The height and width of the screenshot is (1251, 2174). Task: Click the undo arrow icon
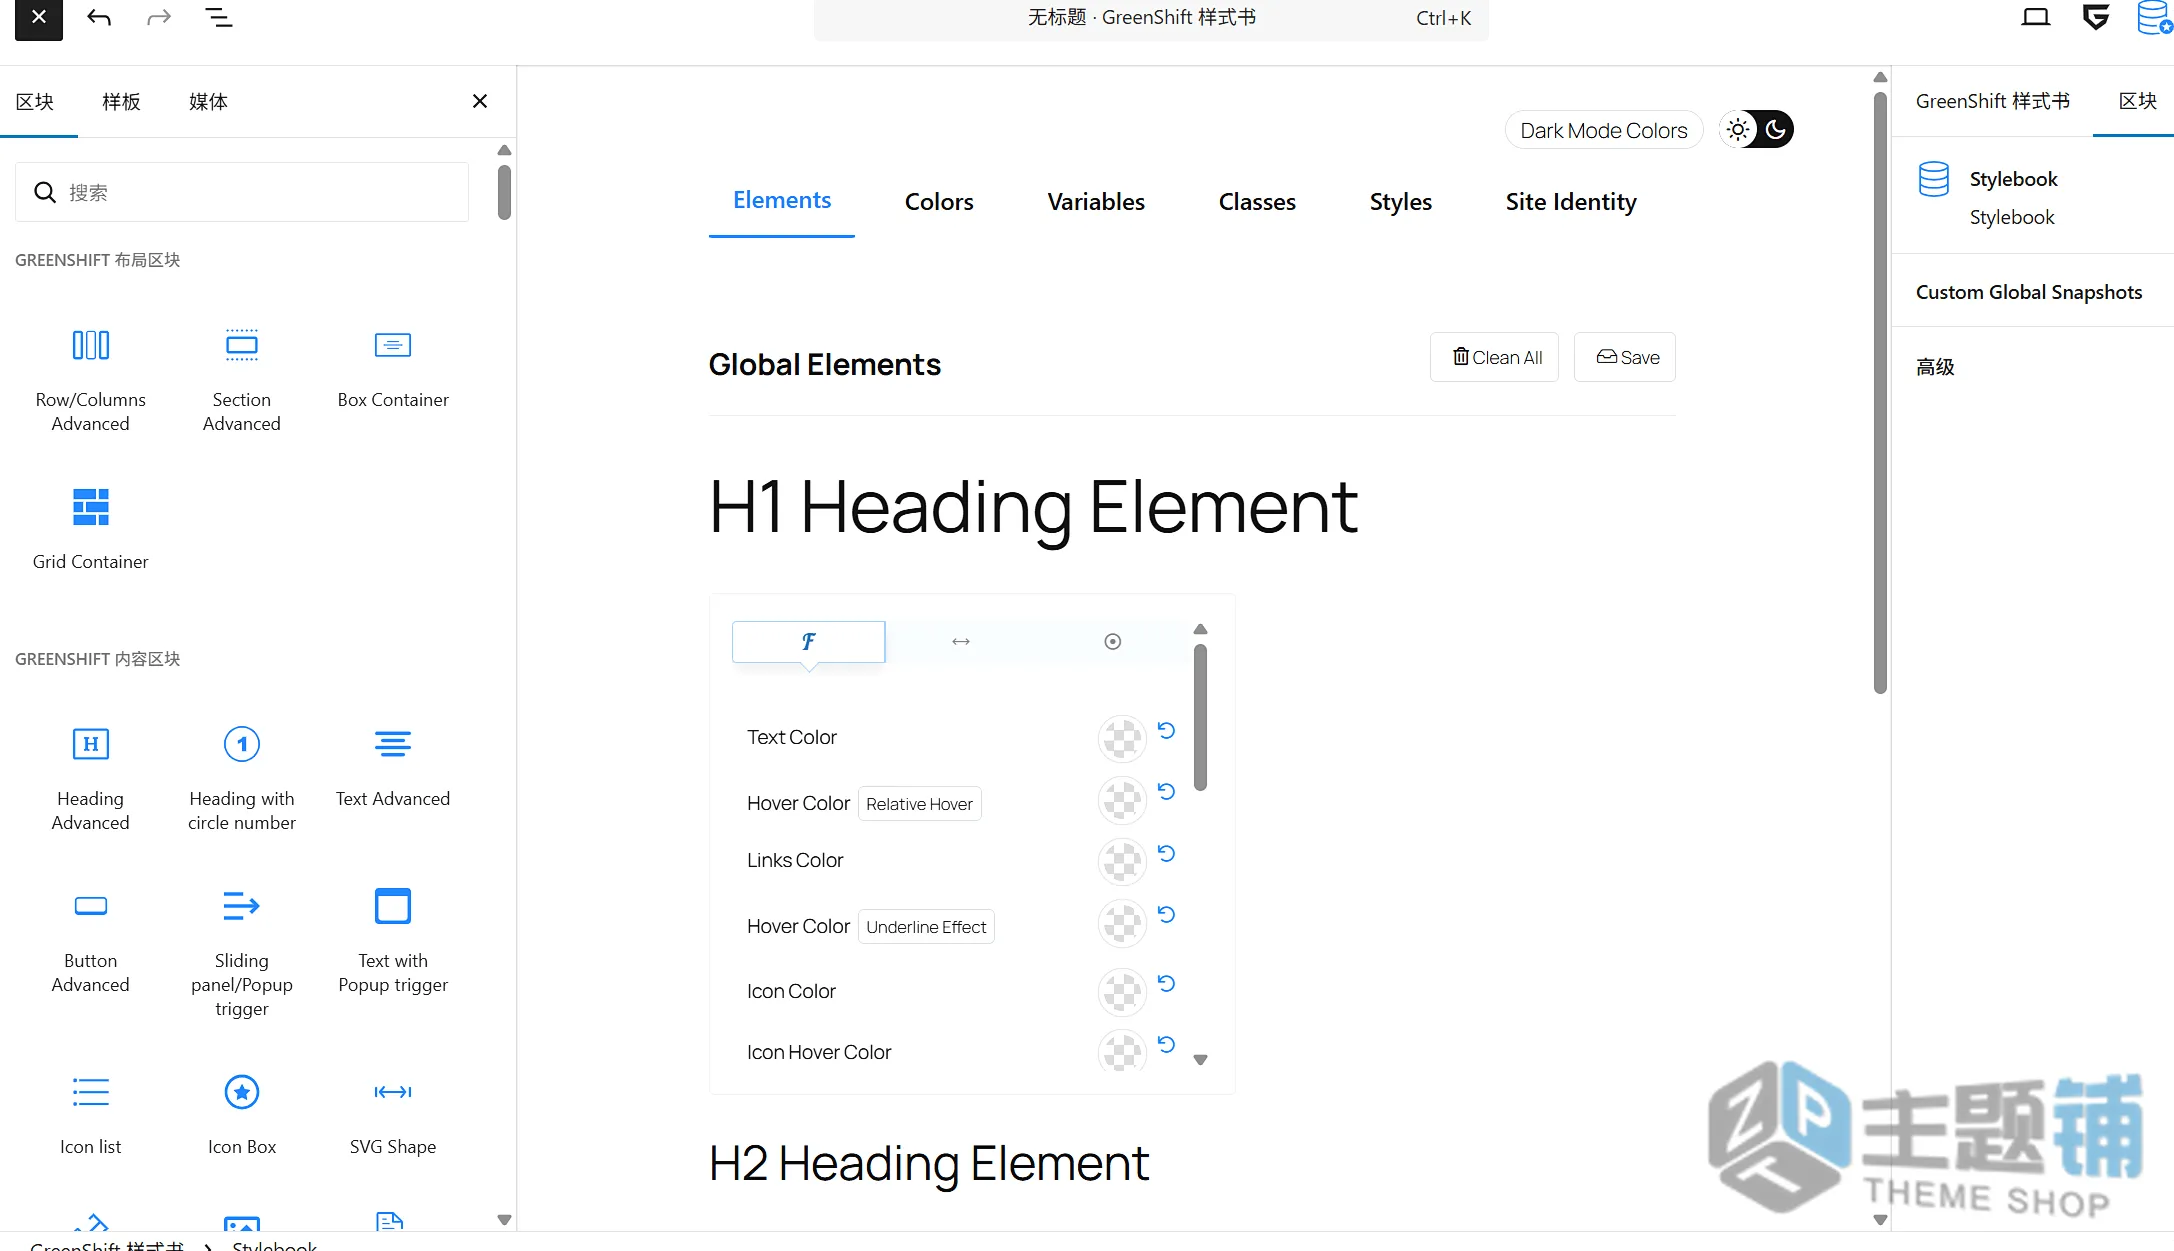tap(99, 17)
